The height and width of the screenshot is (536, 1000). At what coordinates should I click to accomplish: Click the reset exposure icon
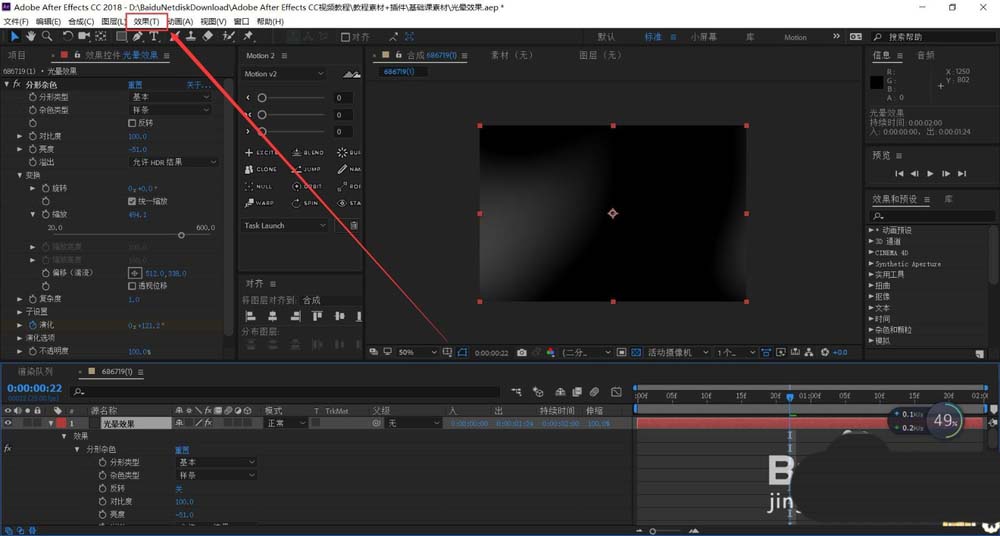tap(825, 352)
